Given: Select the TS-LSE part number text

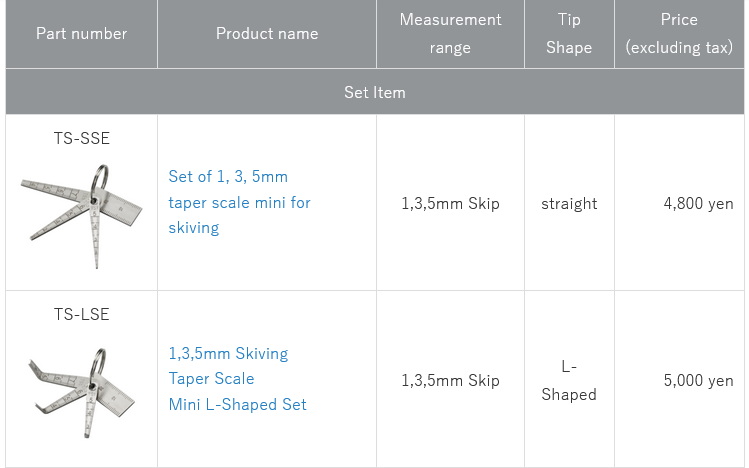Looking at the screenshot, I should click(81, 314).
